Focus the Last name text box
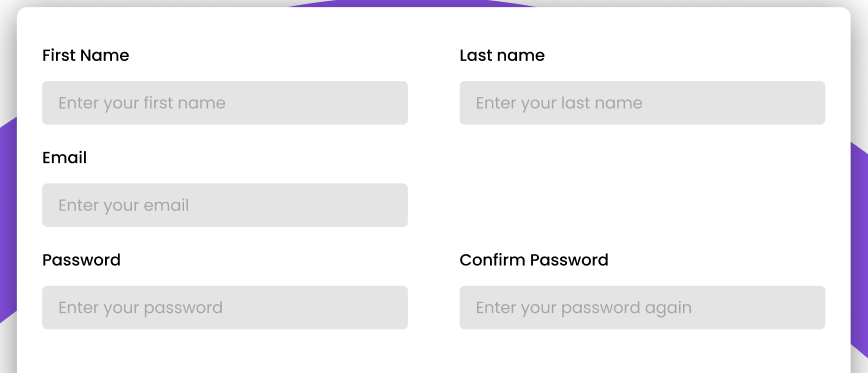The width and height of the screenshot is (868, 373). [x=642, y=103]
